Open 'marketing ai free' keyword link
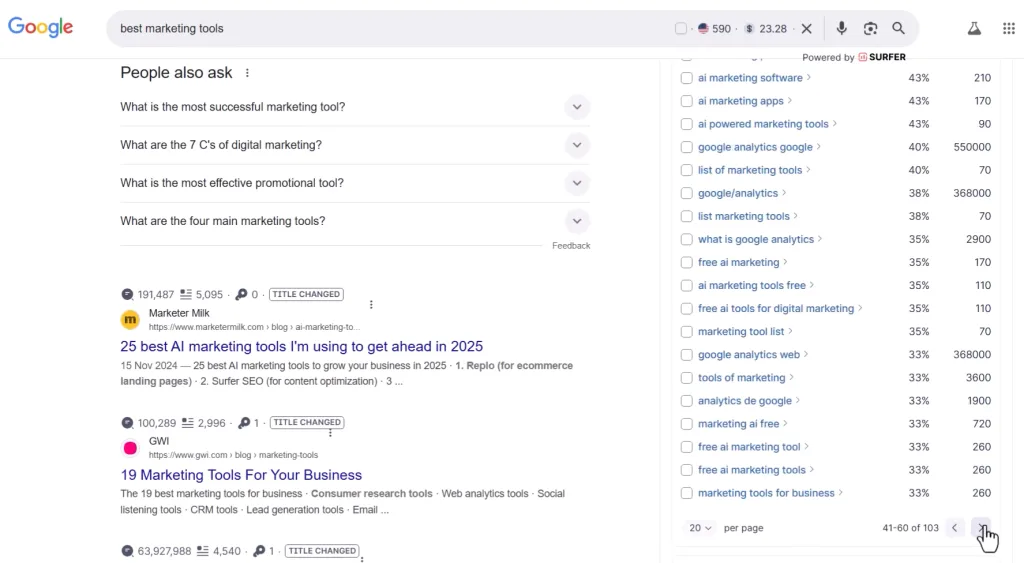 click(739, 424)
